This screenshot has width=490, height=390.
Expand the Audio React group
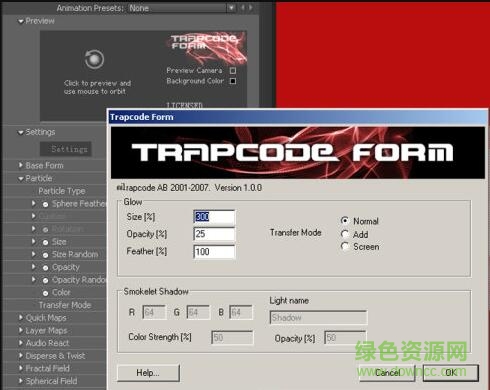(x=21, y=343)
